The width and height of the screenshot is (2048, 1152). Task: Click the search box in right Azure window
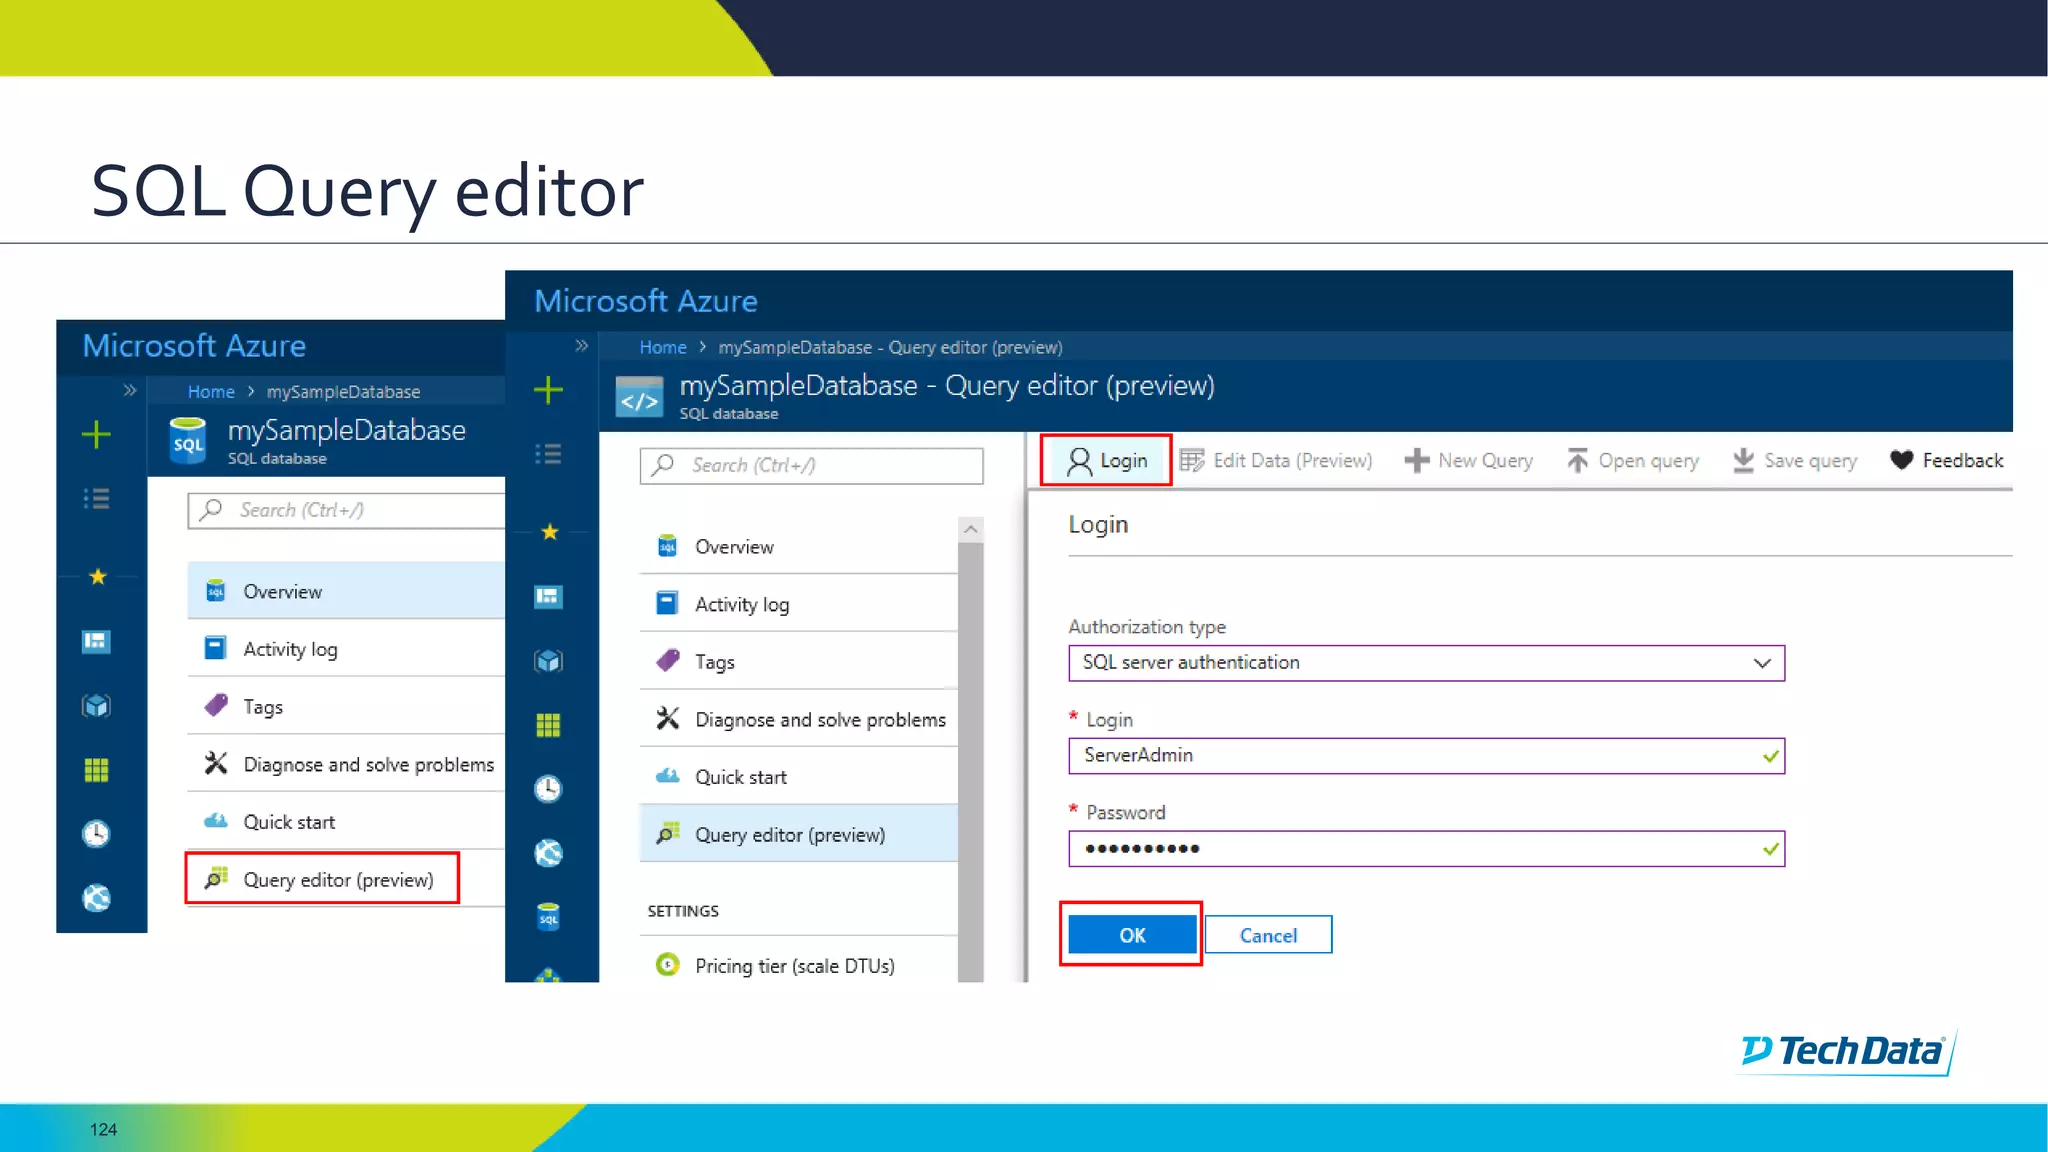(811, 466)
